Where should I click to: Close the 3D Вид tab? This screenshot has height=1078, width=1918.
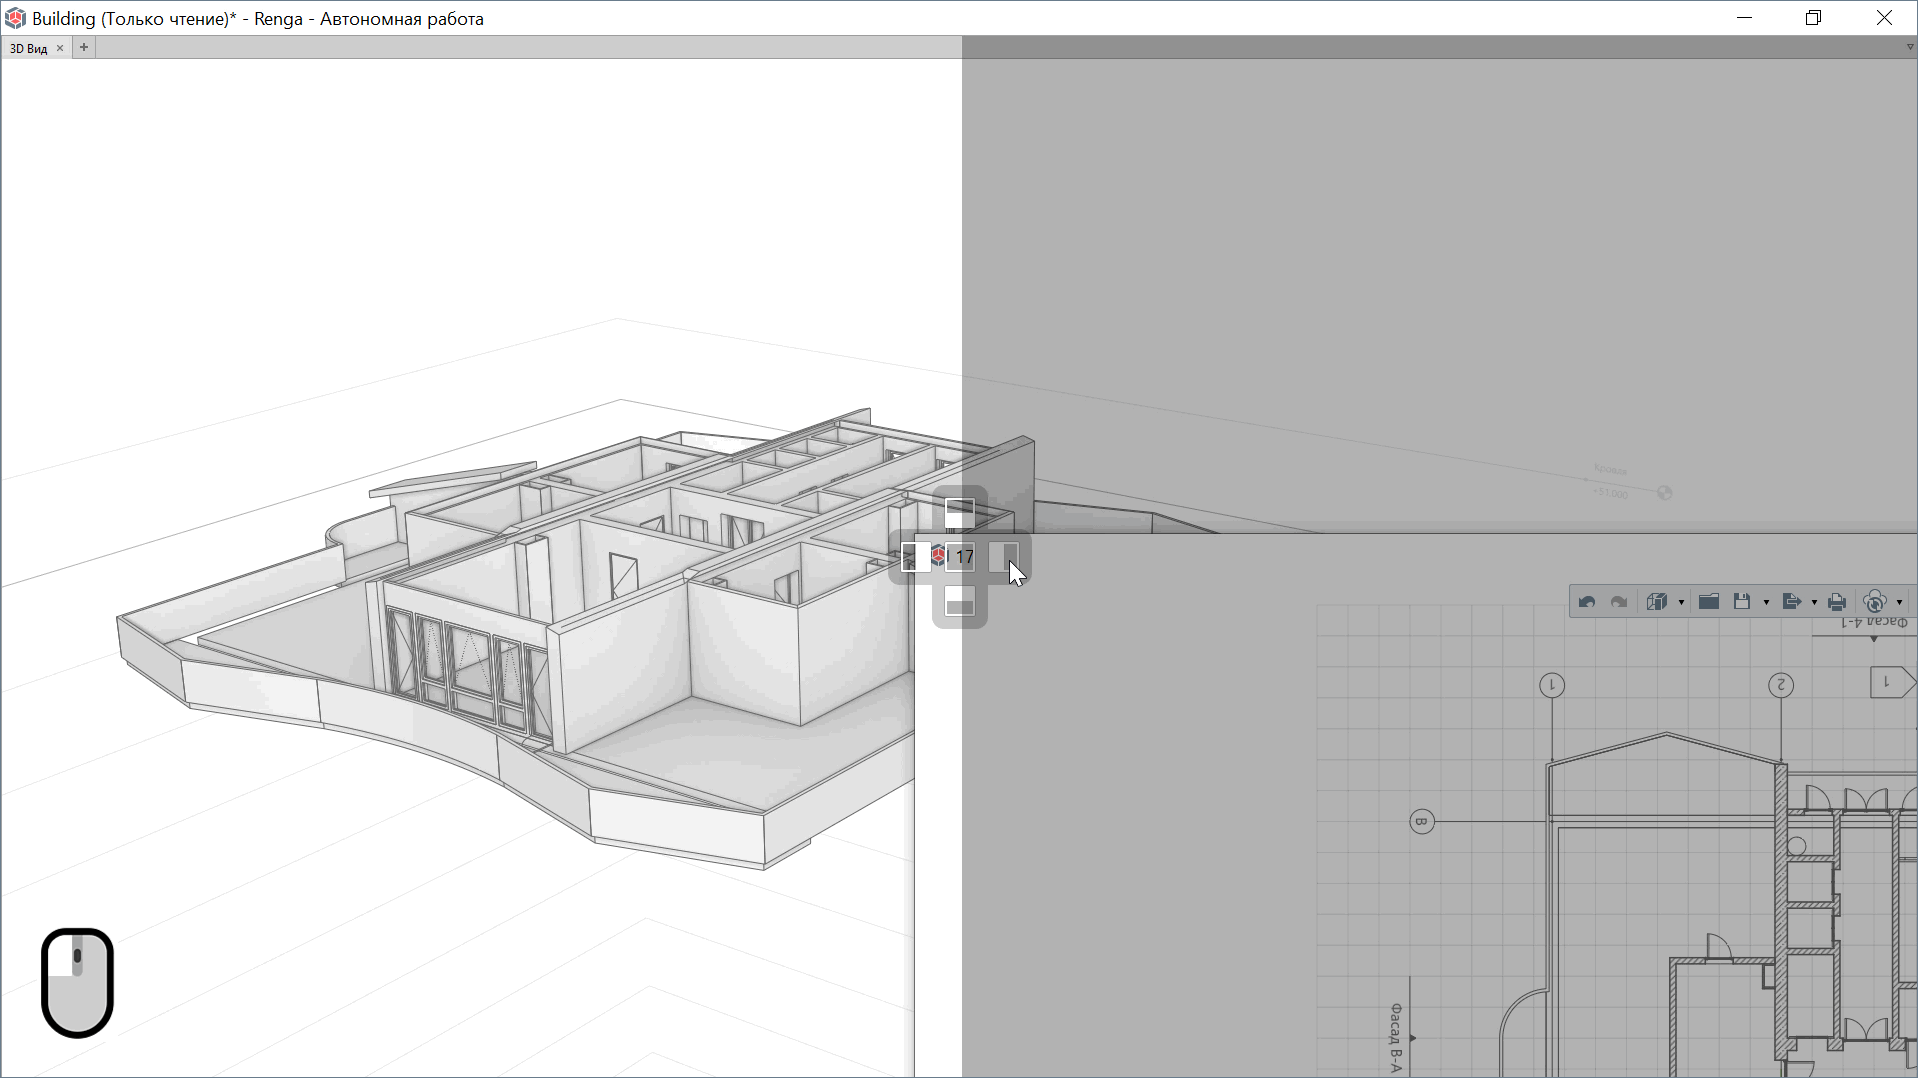[x=60, y=48]
